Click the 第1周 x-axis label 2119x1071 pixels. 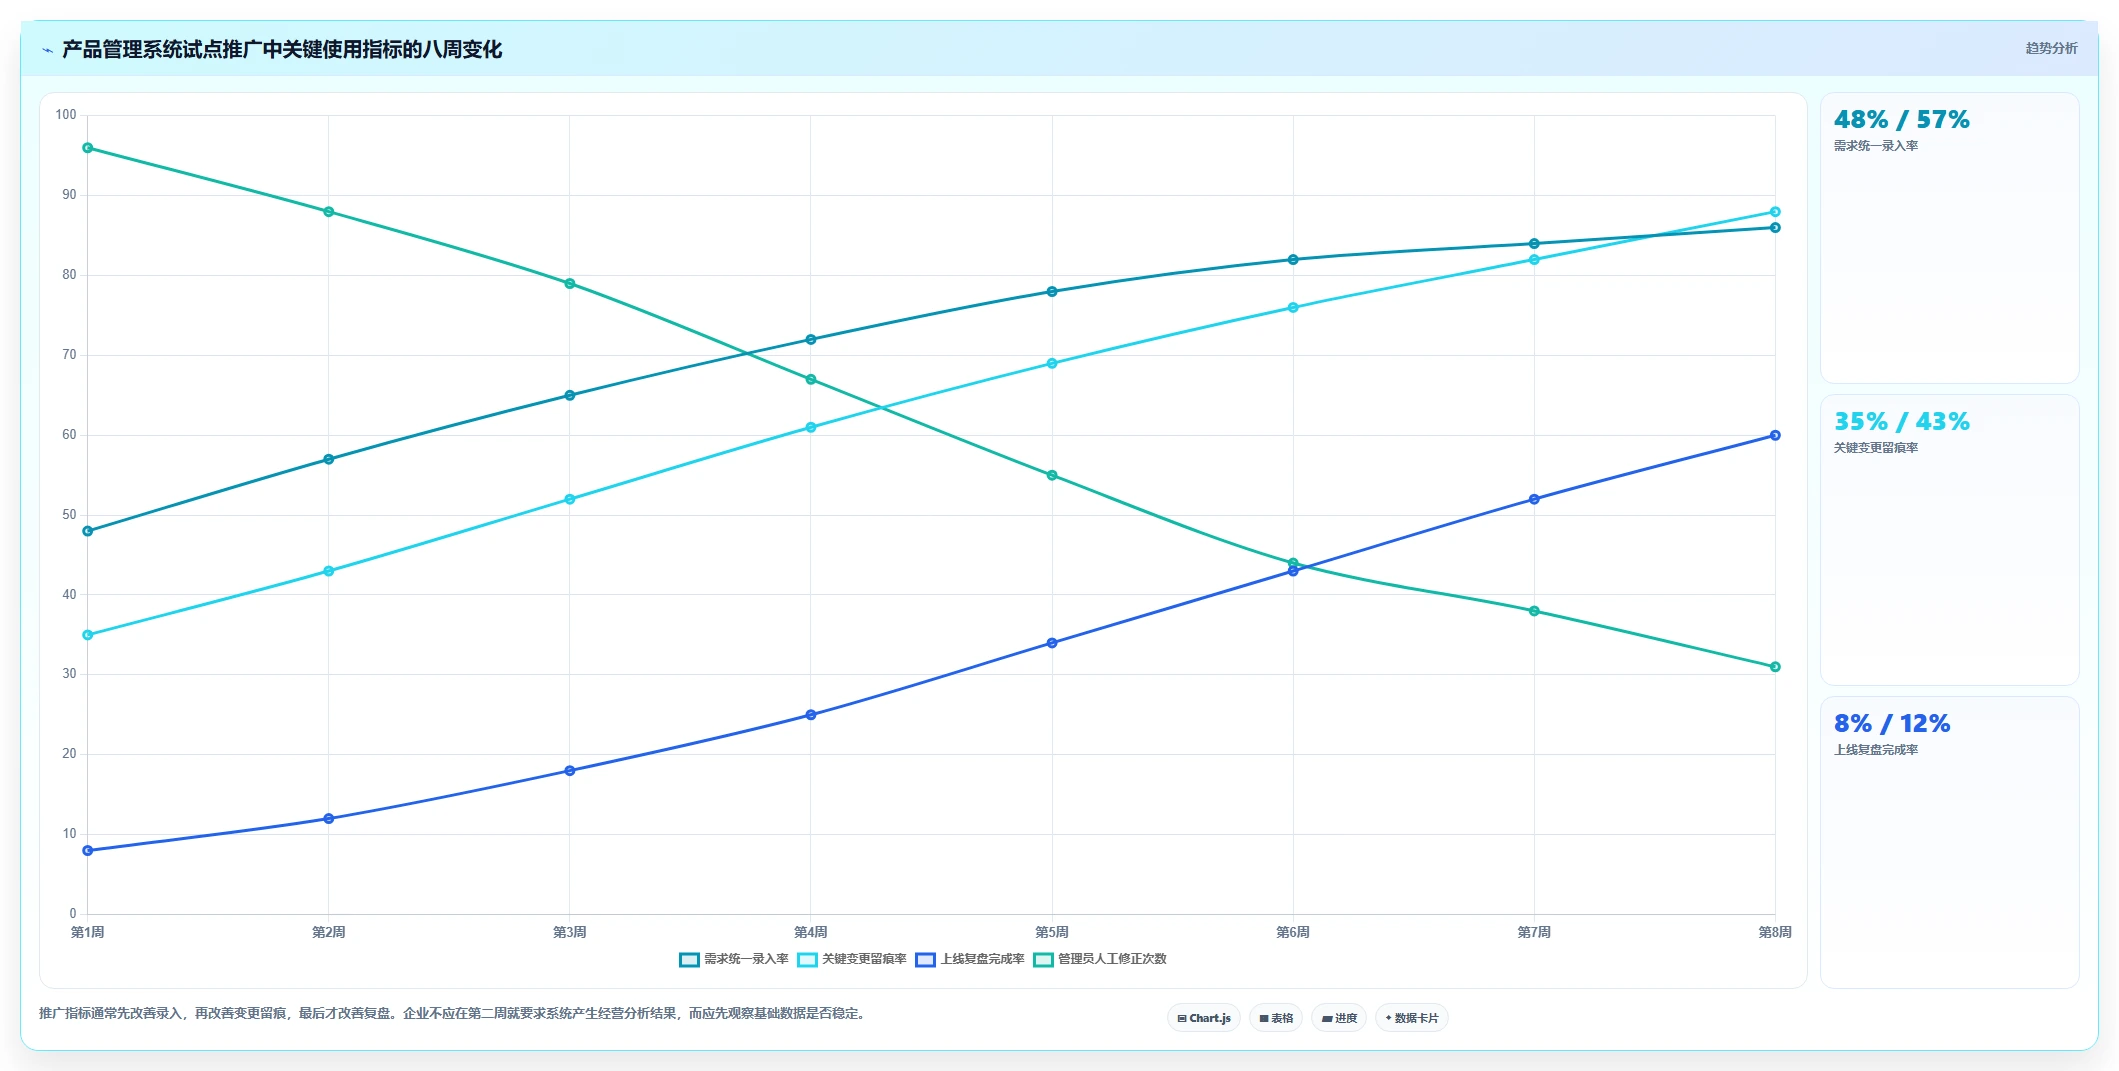88,932
